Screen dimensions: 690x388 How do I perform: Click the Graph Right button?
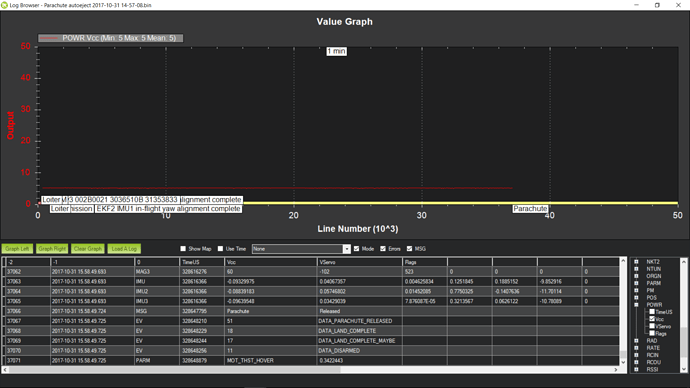[x=52, y=249]
